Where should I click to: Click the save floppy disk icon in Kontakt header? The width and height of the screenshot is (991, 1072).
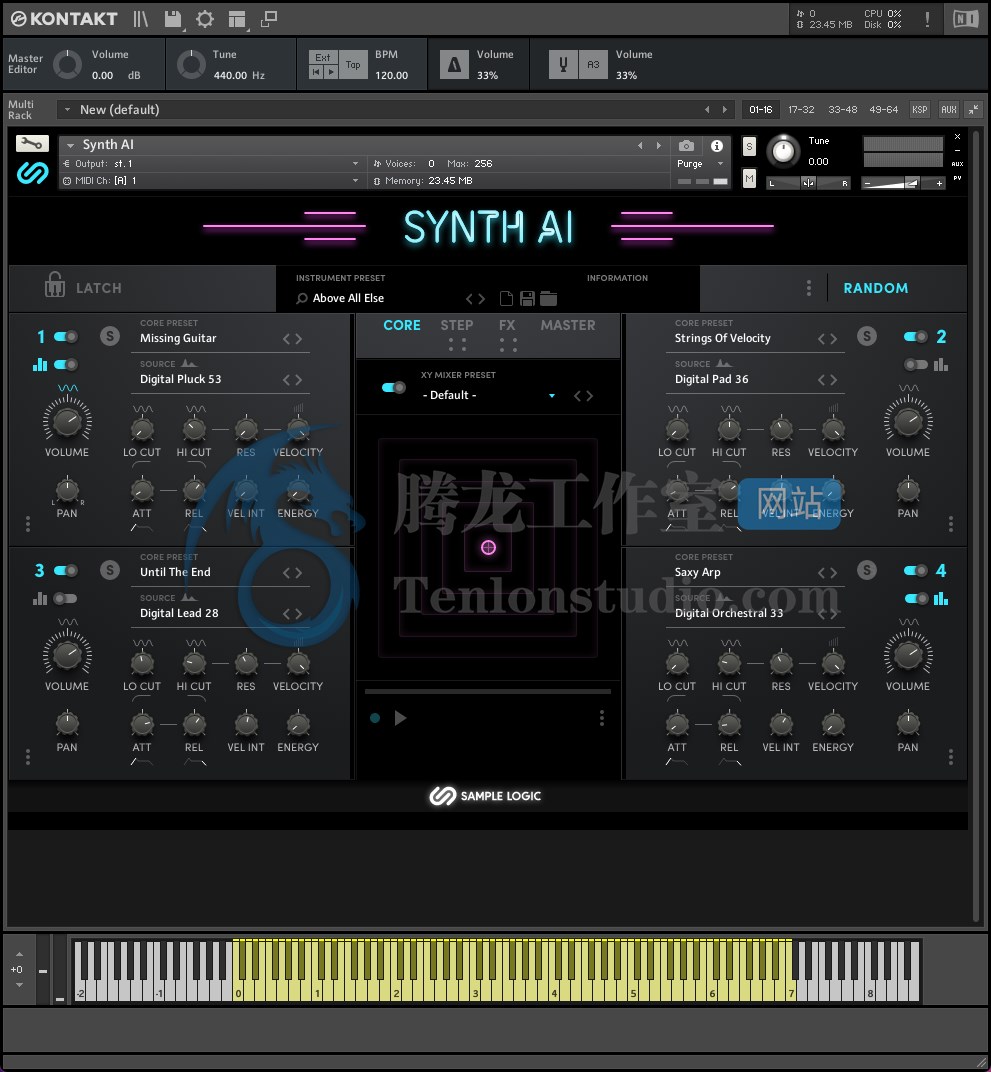coord(174,19)
